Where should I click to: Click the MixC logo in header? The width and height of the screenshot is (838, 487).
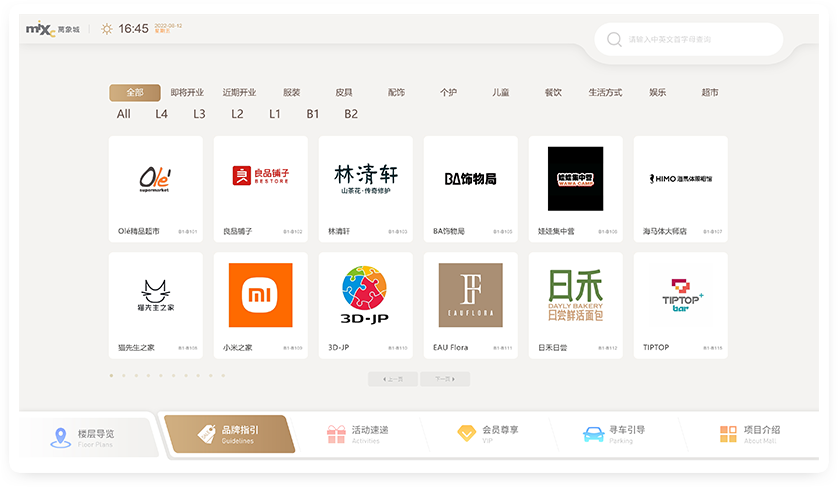pyautogui.click(x=38, y=29)
